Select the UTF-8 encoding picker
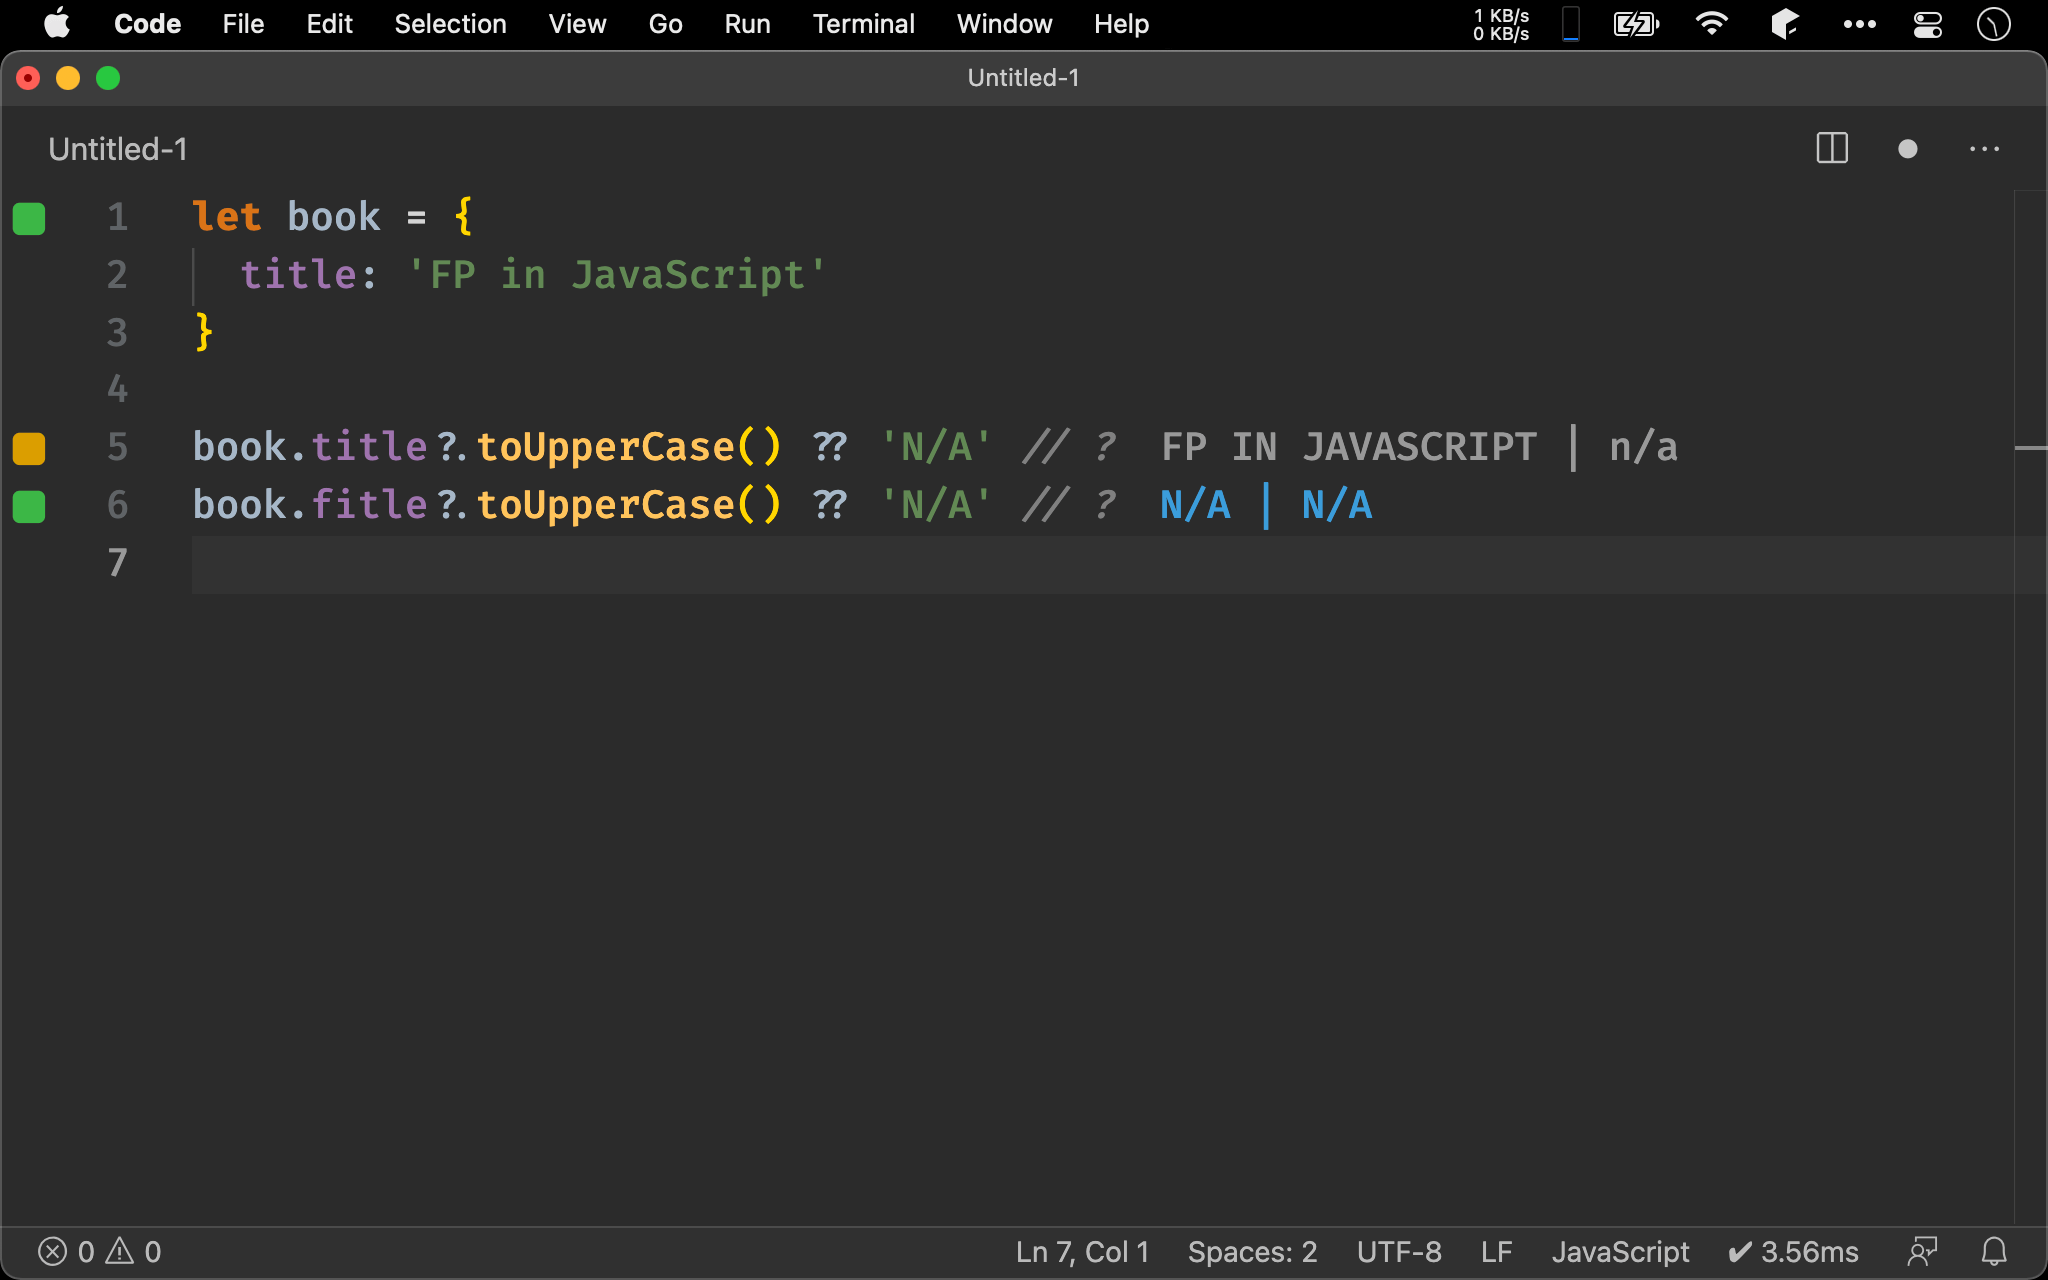Viewport: 2048px width, 1280px height. 1398,1251
